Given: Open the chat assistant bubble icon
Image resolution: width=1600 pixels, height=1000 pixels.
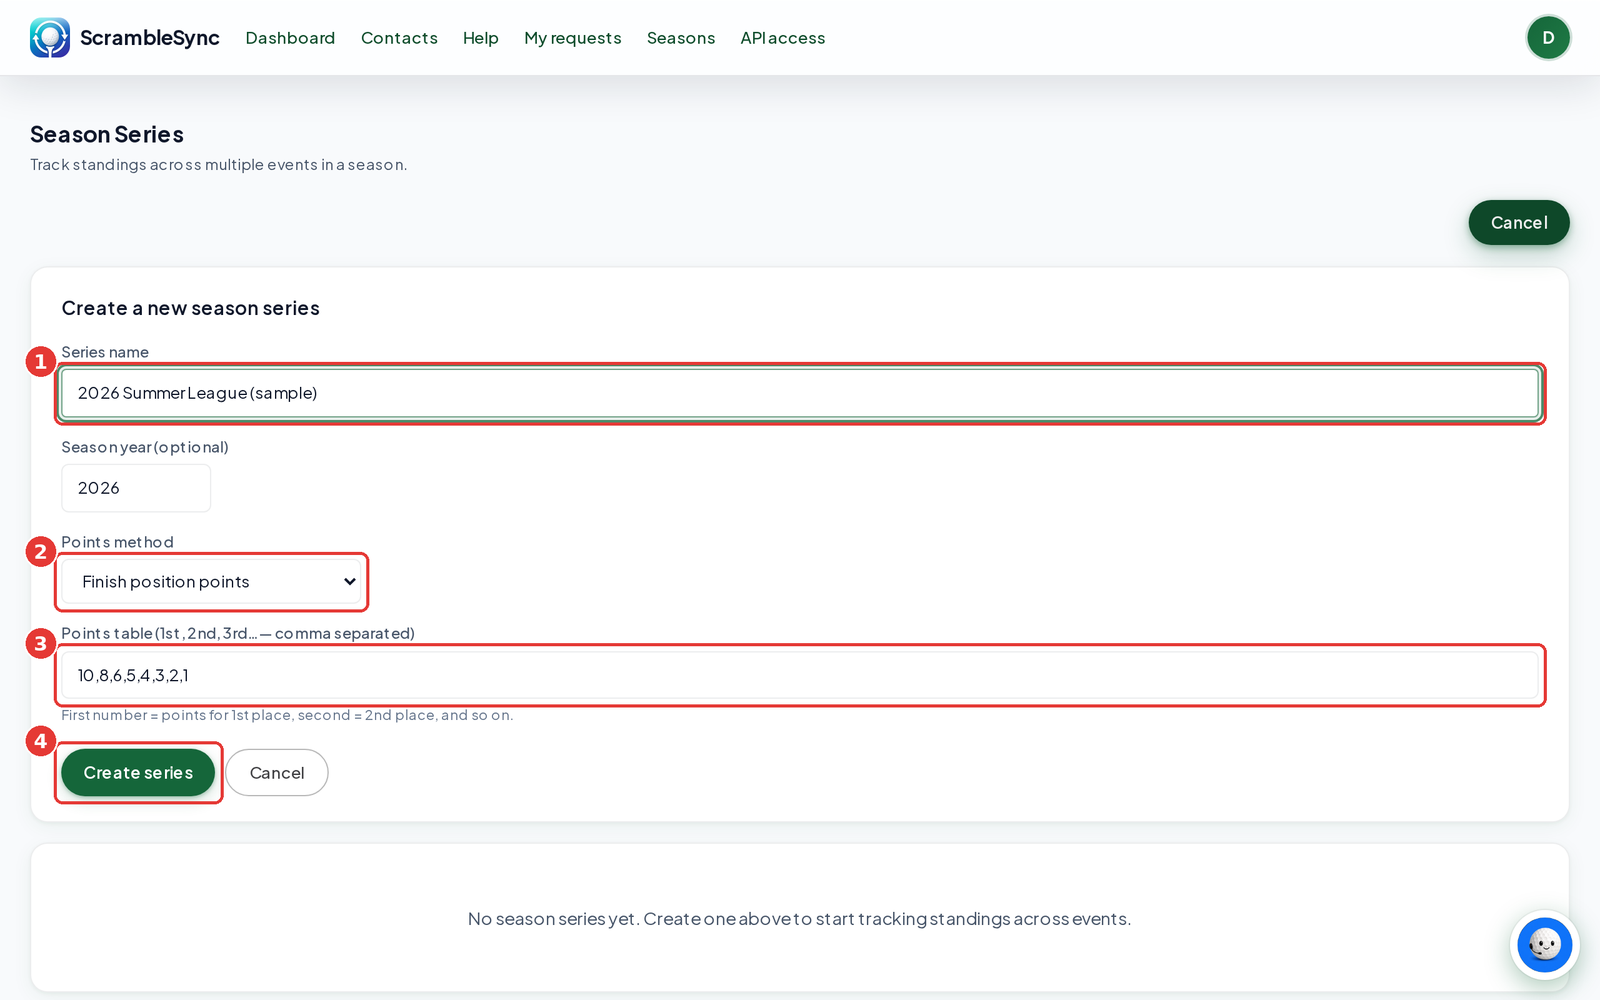Looking at the screenshot, I should pyautogui.click(x=1544, y=945).
